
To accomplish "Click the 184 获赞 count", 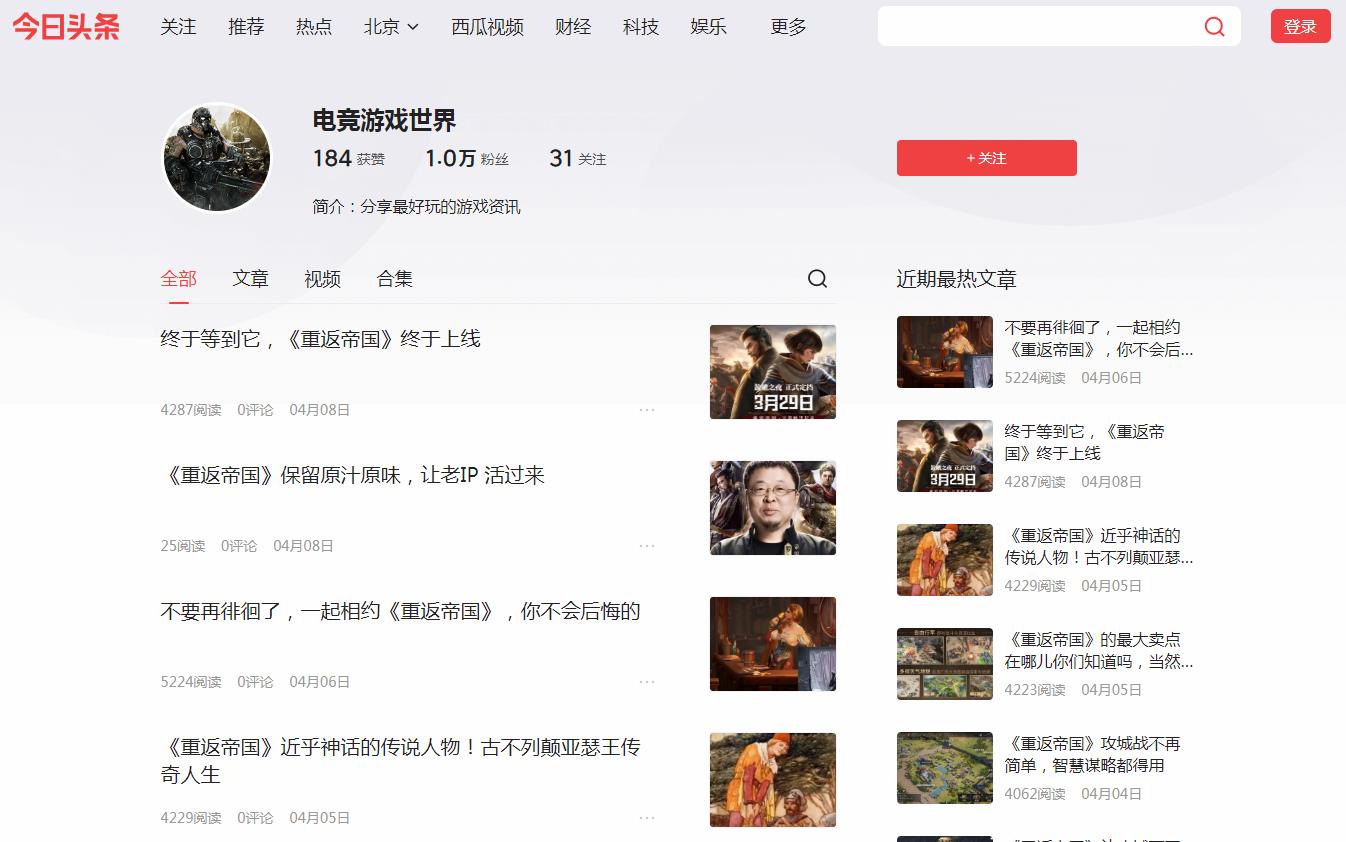I will coord(348,158).
